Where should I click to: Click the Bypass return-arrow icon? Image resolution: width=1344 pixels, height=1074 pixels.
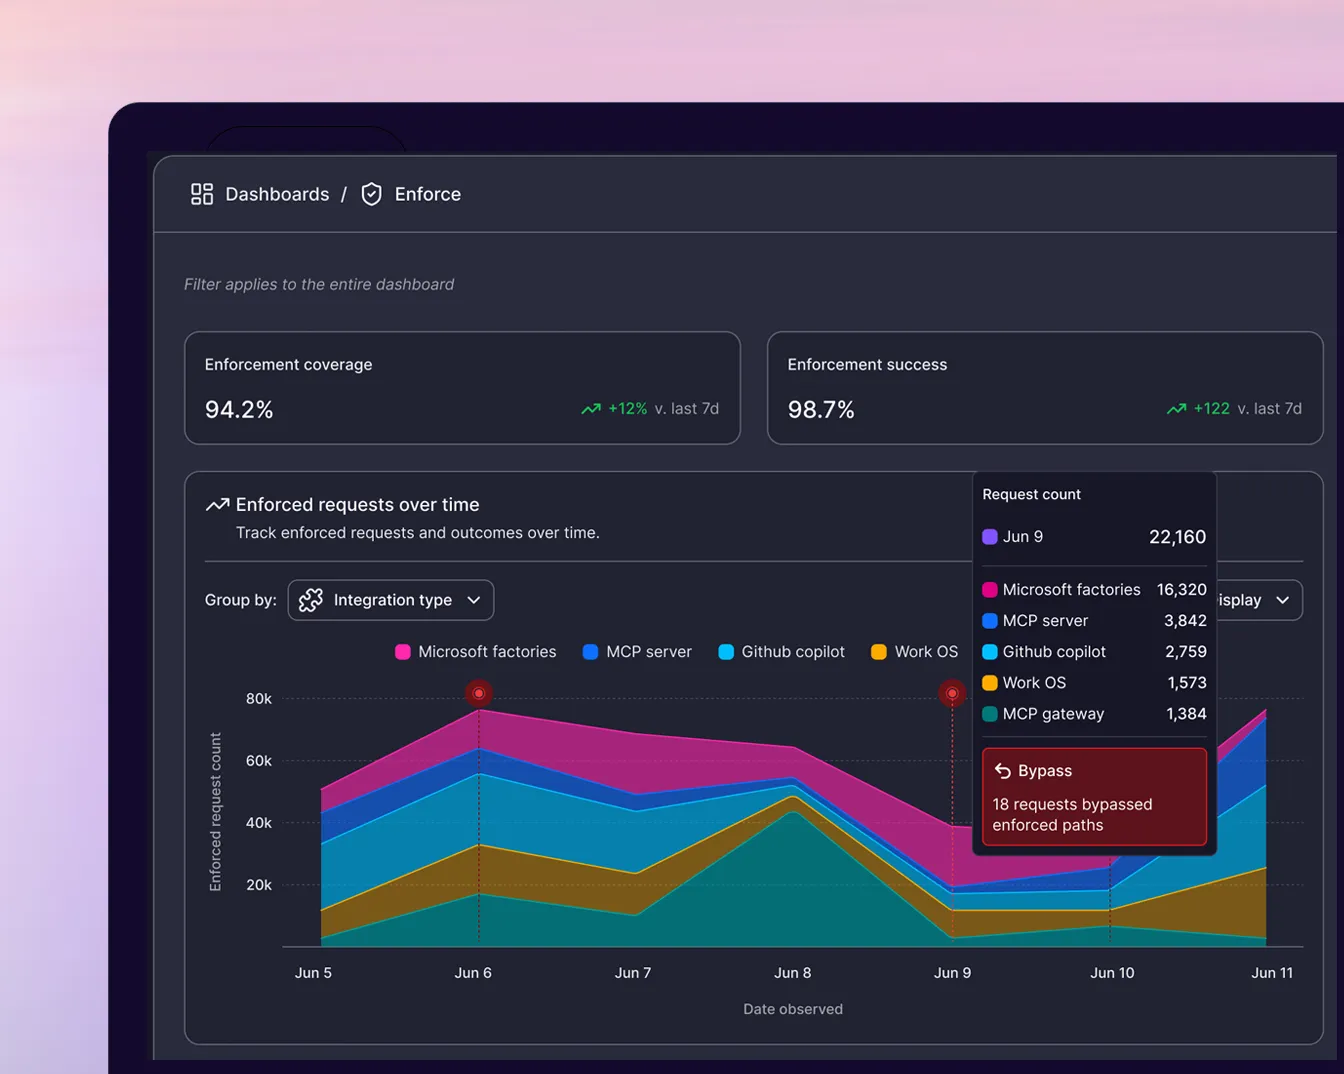coord(1002,771)
